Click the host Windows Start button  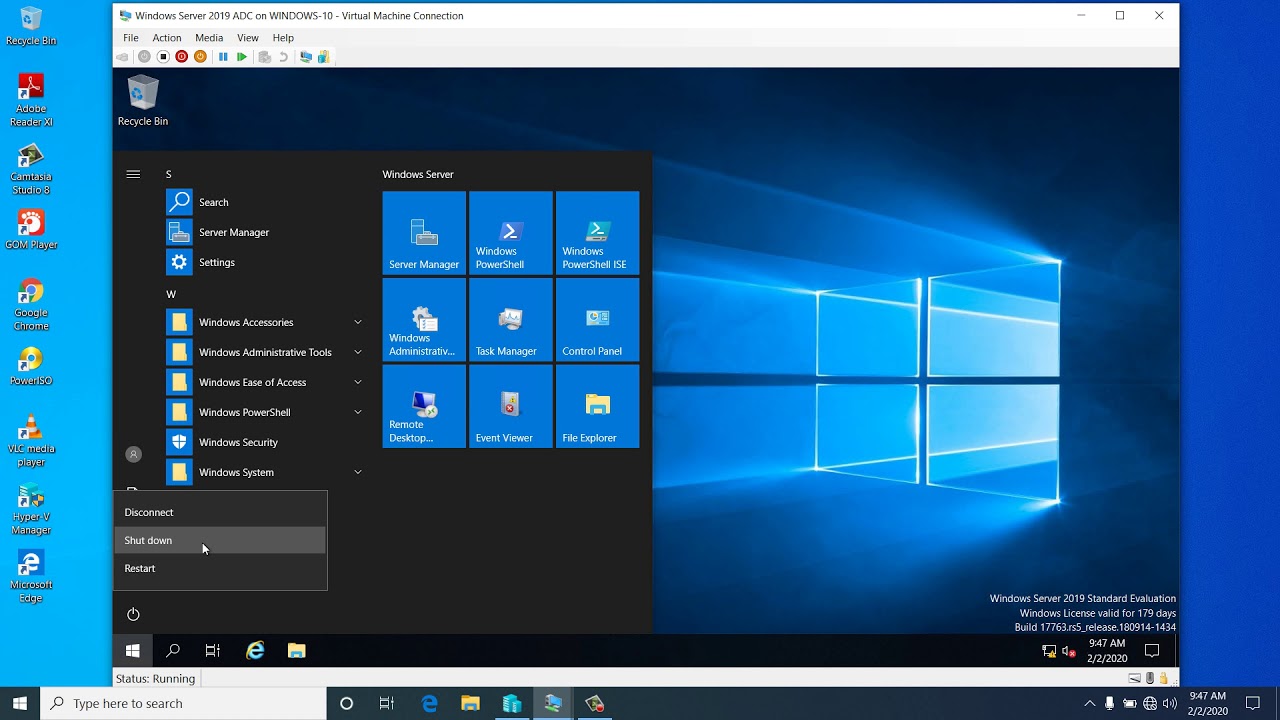(20, 704)
